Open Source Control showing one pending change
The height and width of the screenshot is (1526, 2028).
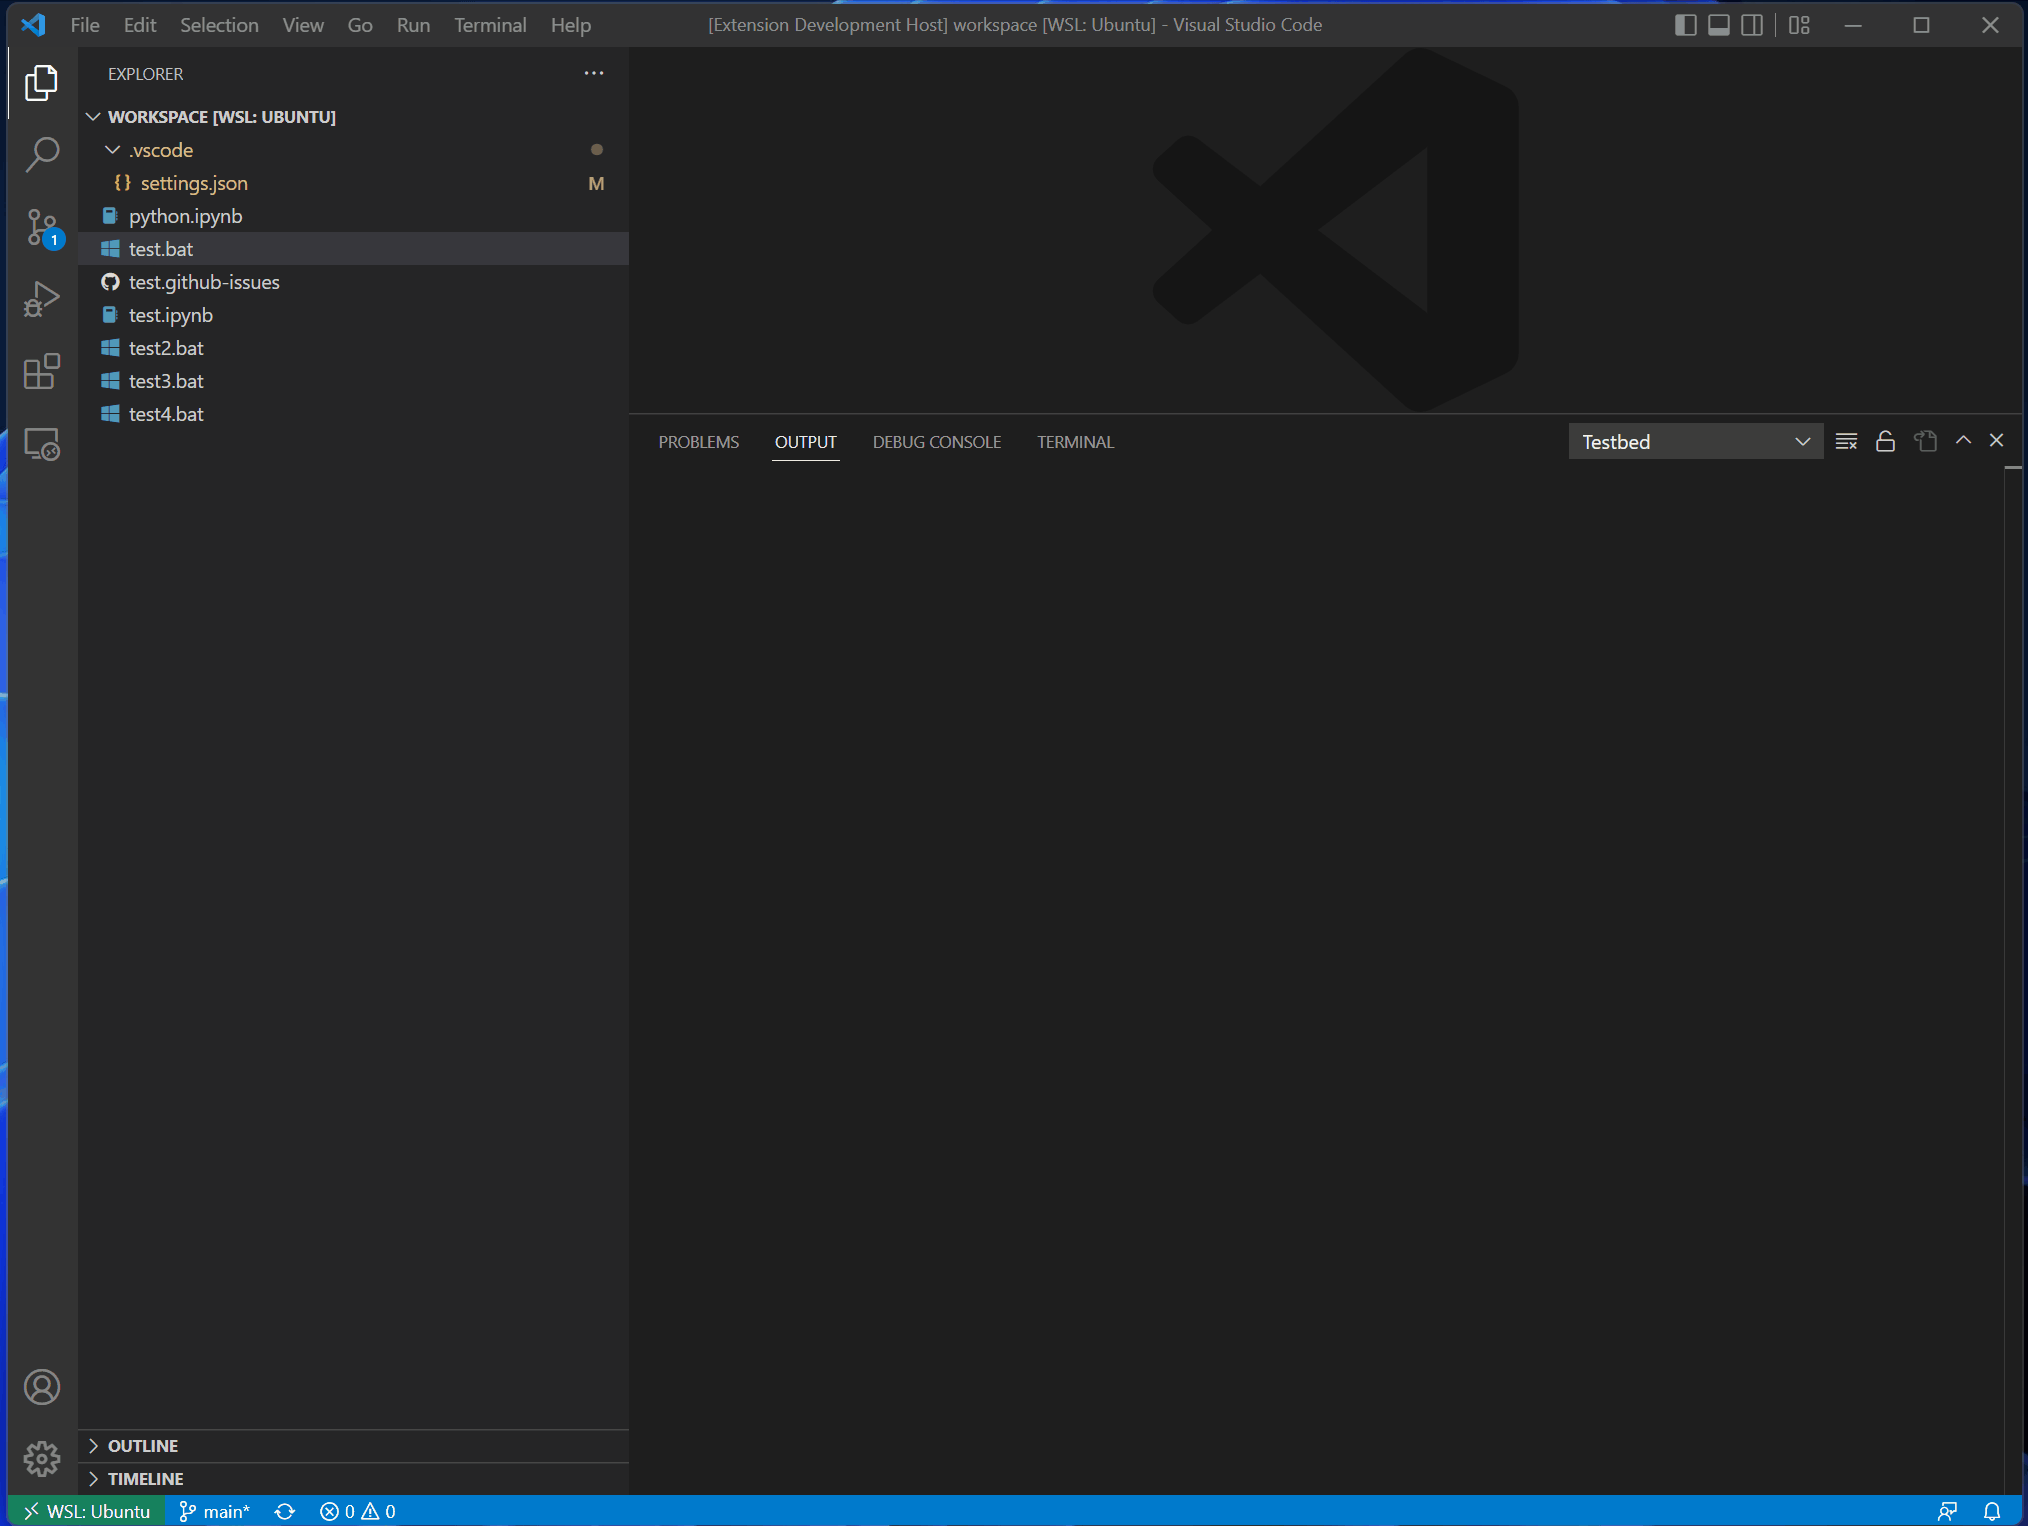(41, 227)
